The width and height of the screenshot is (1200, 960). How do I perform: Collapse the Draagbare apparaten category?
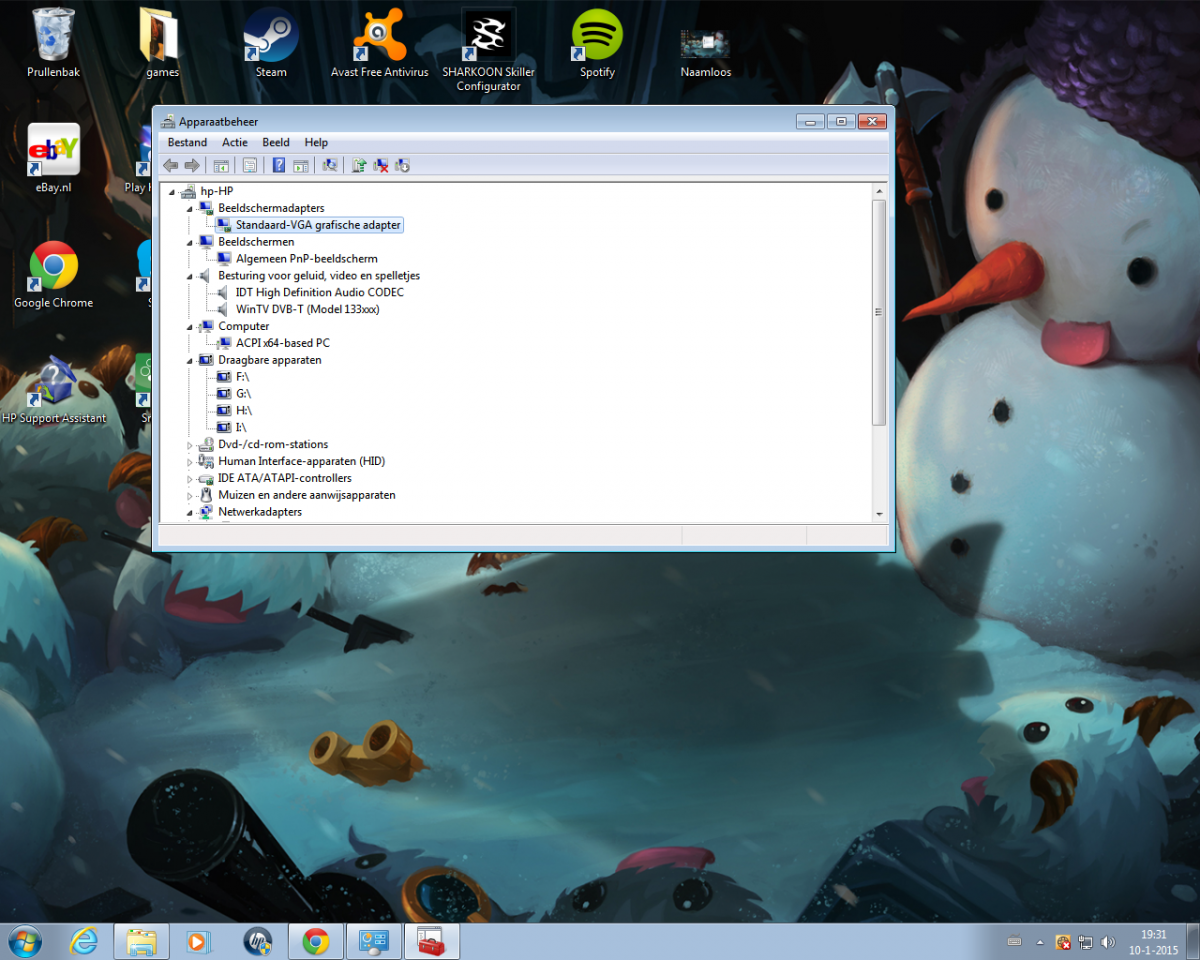(190, 360)
